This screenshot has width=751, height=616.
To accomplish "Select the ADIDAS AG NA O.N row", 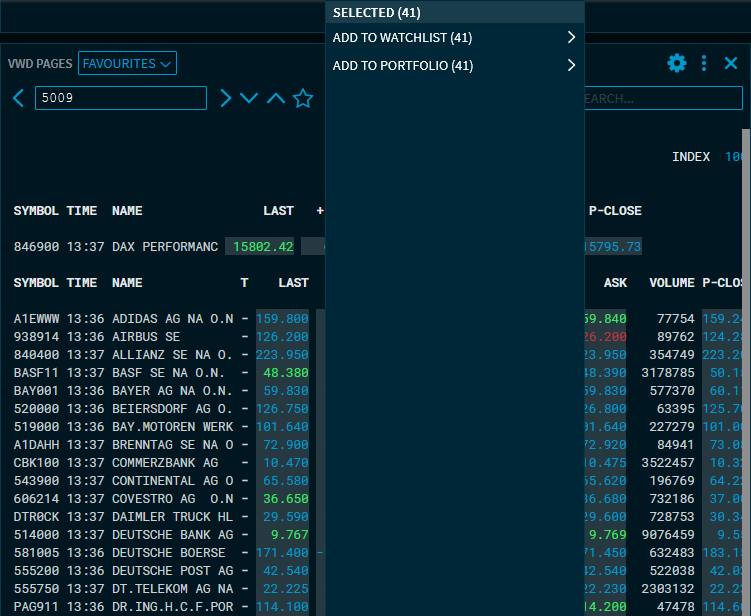I will pos(172,319).
